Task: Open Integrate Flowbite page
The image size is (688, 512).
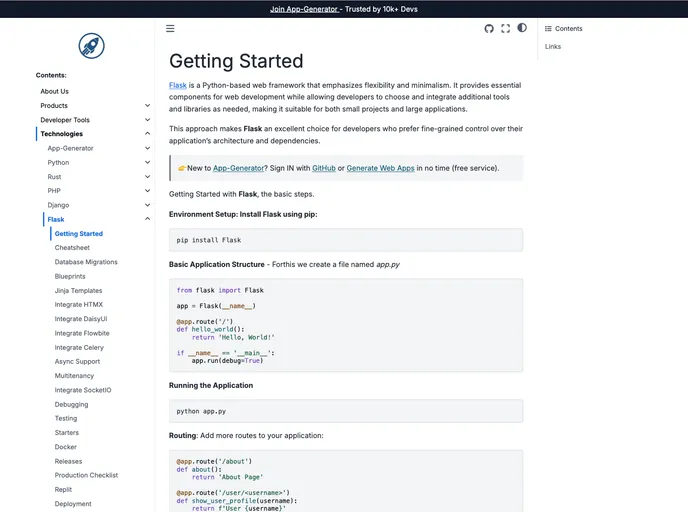Action: [82, 333]
